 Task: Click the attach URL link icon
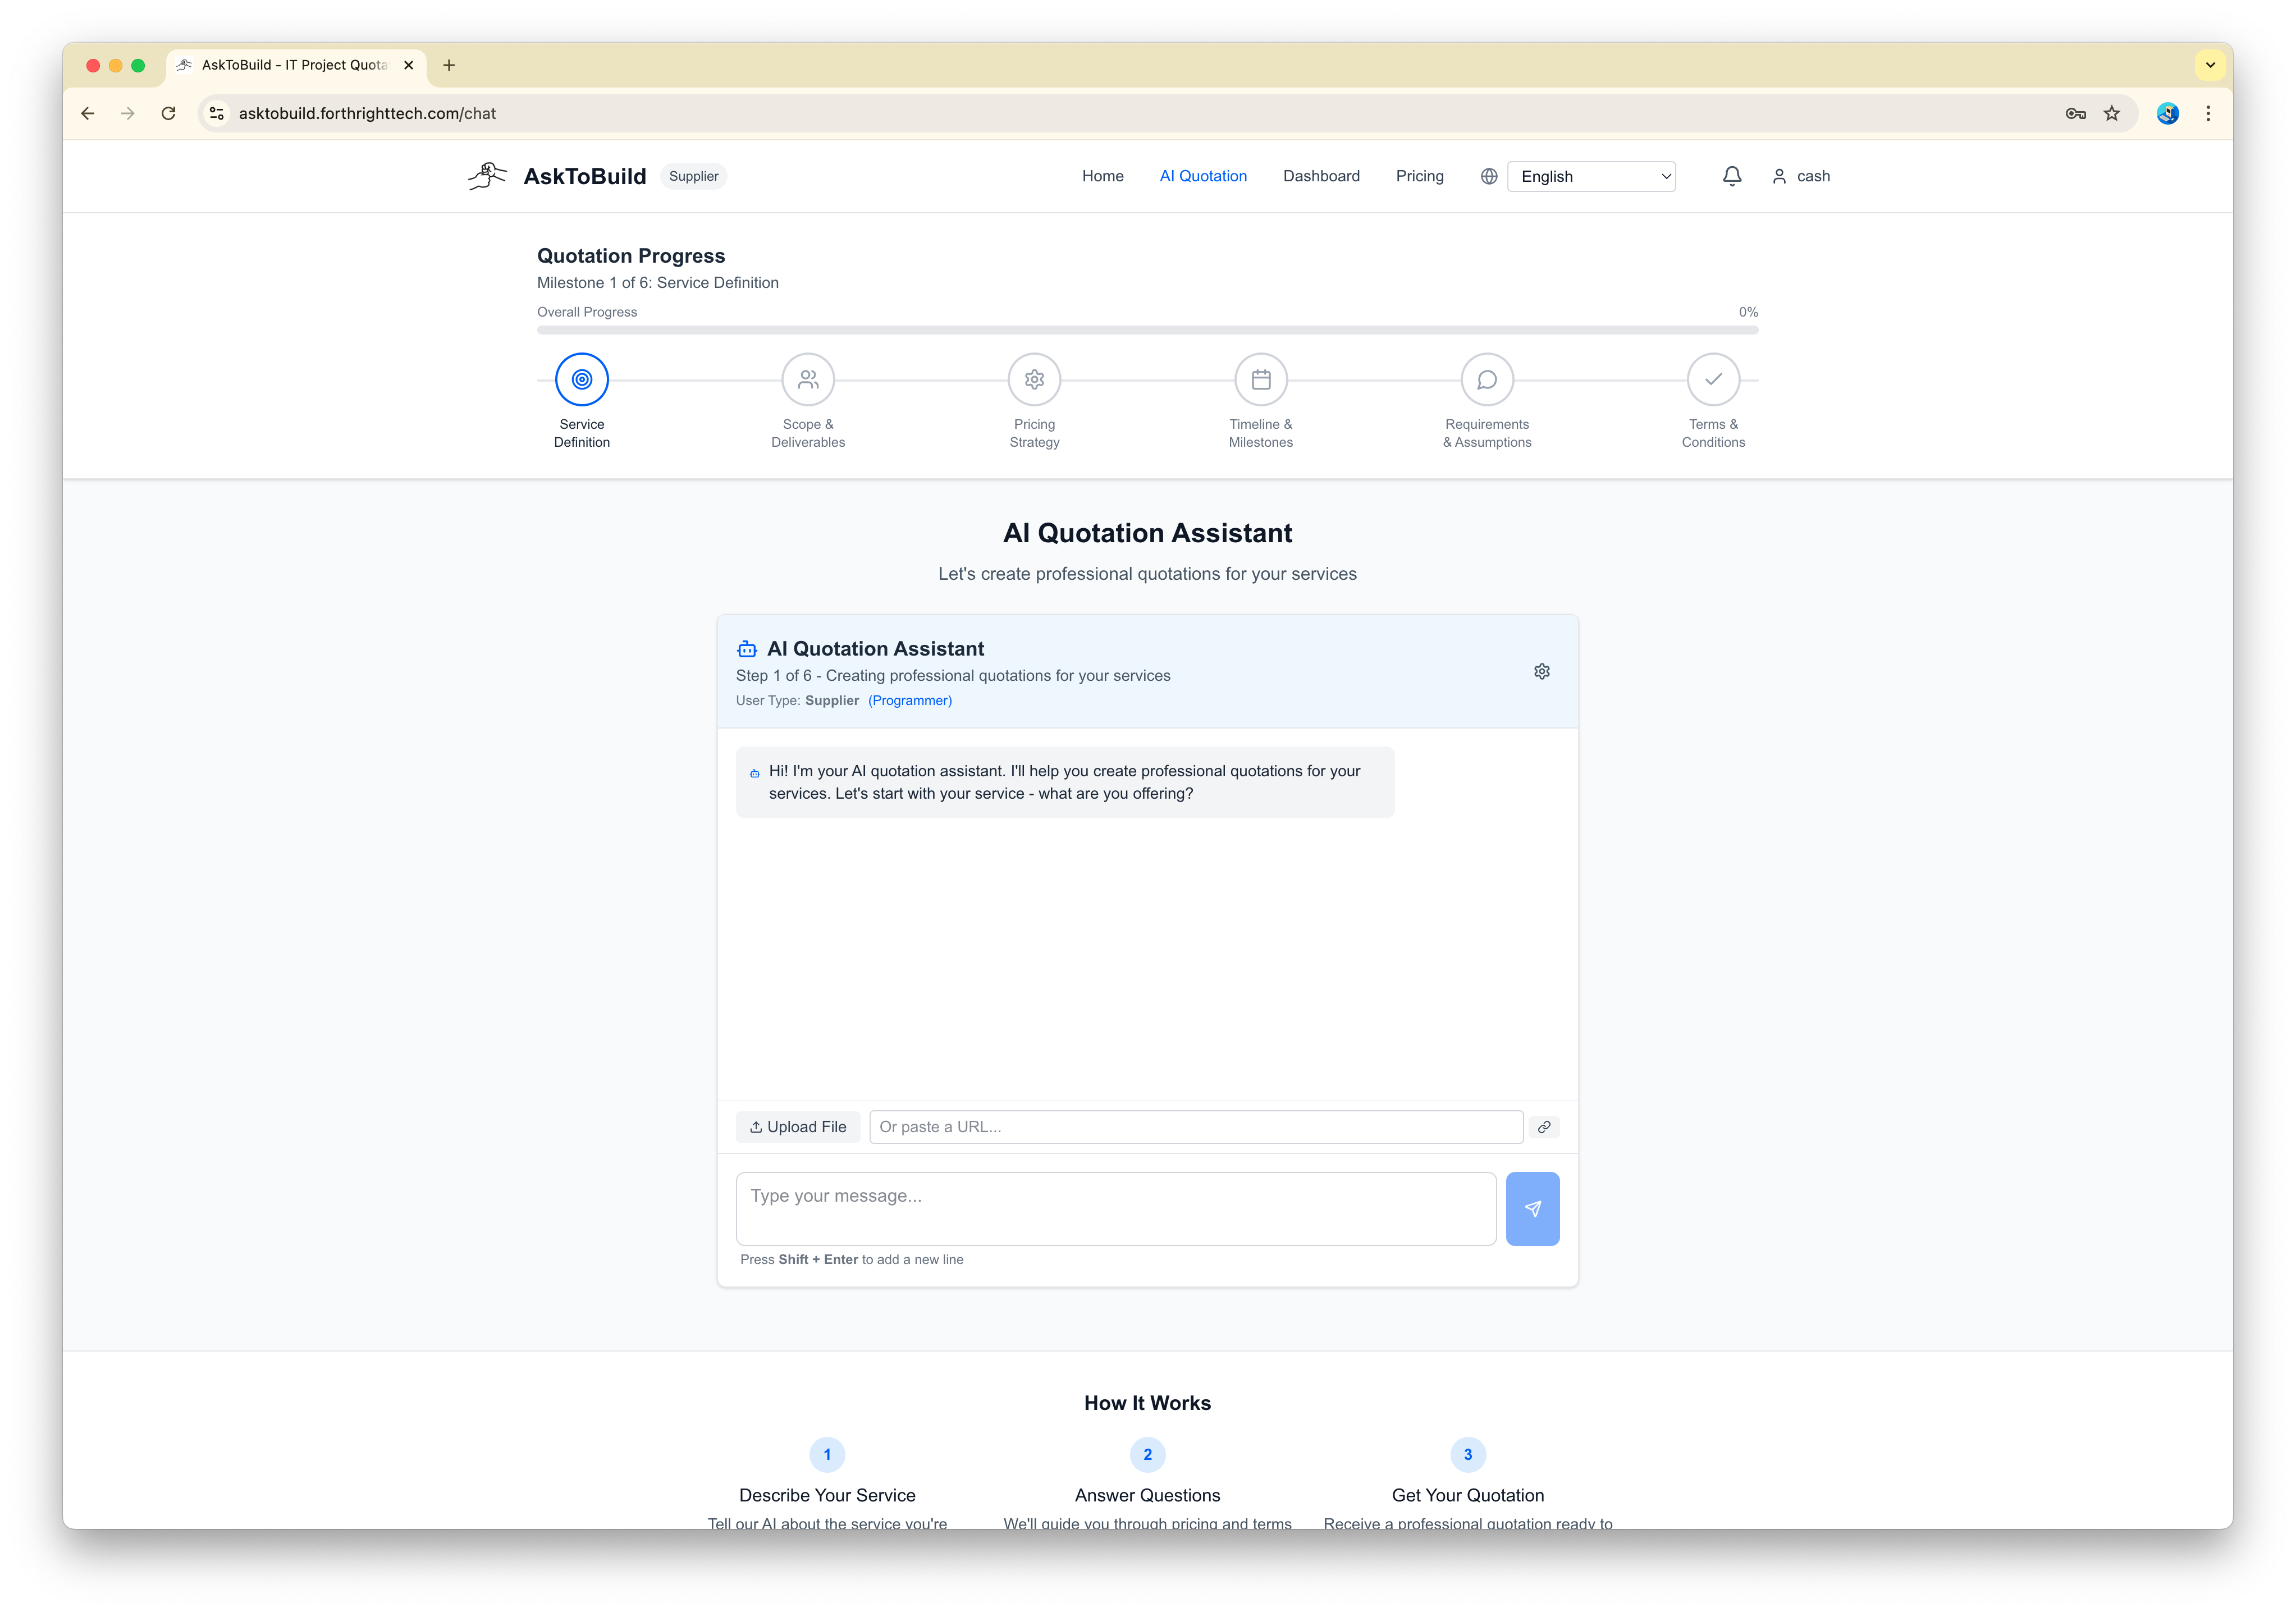tap(1544, 1127)
